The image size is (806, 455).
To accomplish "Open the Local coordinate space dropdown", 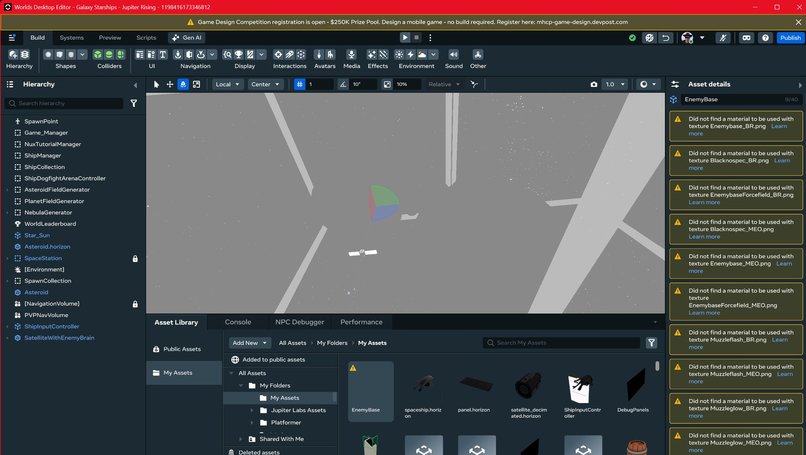I will coord(227,84).
